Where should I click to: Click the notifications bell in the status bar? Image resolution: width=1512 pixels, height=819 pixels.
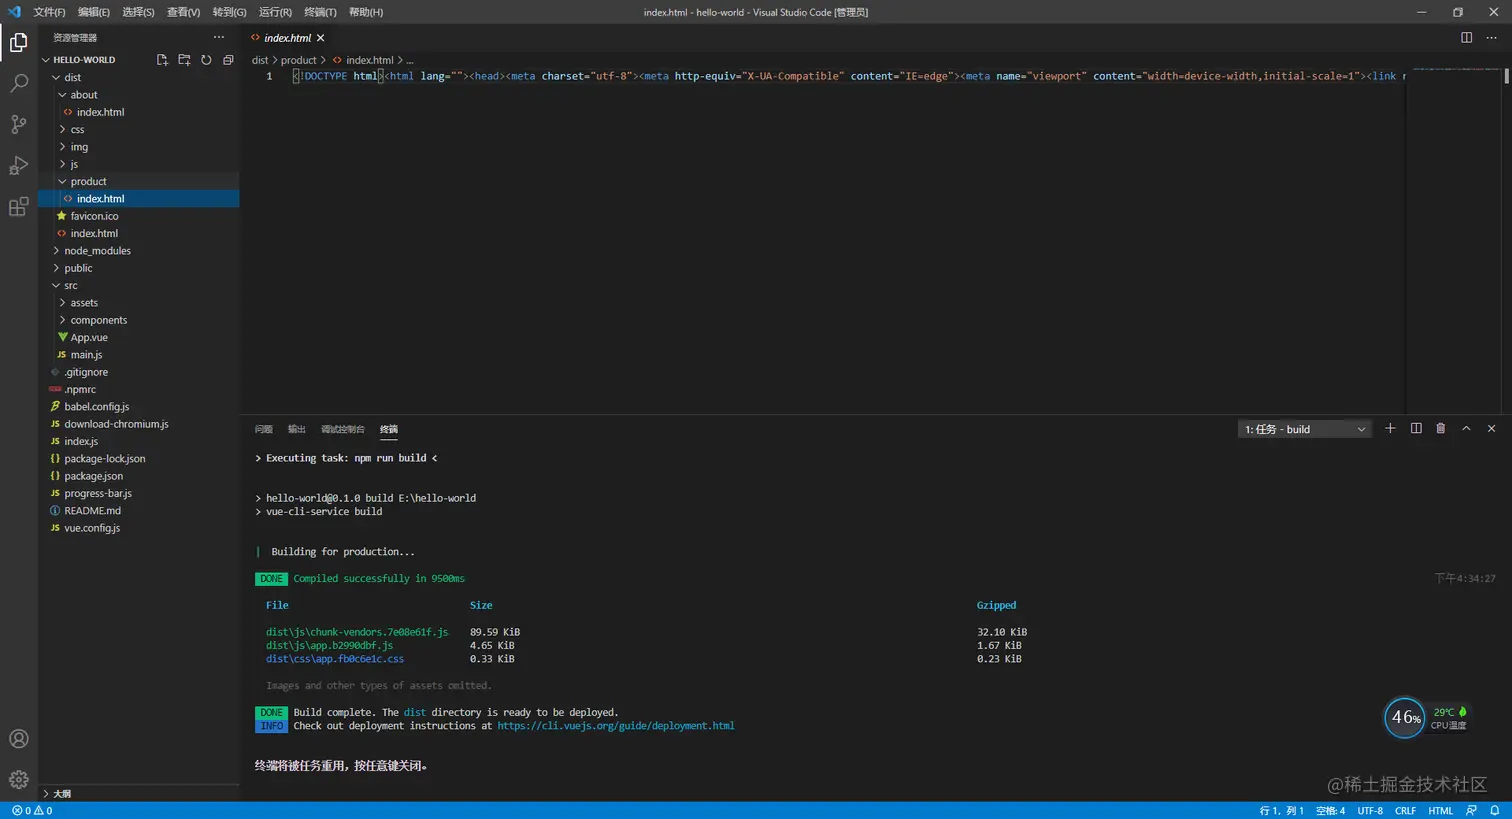[1495, 811]
